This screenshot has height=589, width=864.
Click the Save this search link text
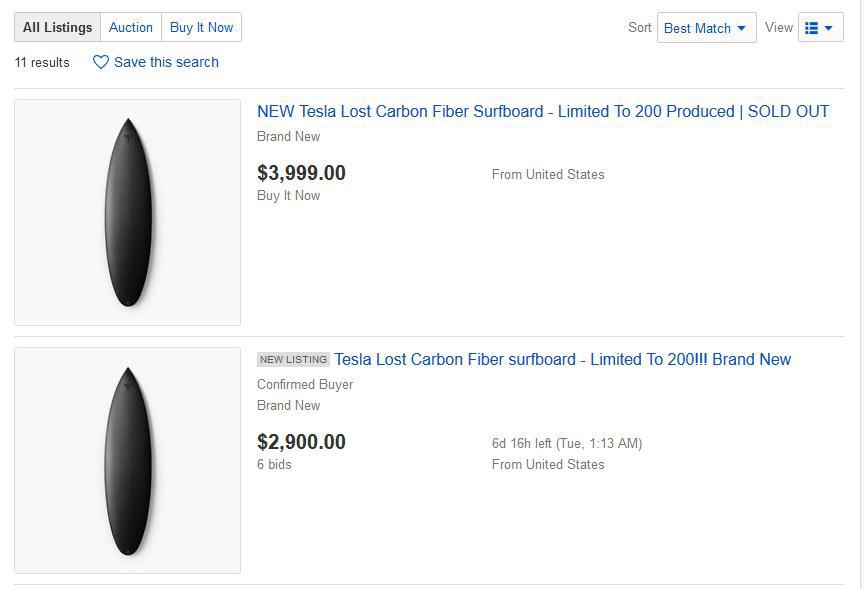coord(166,62)
